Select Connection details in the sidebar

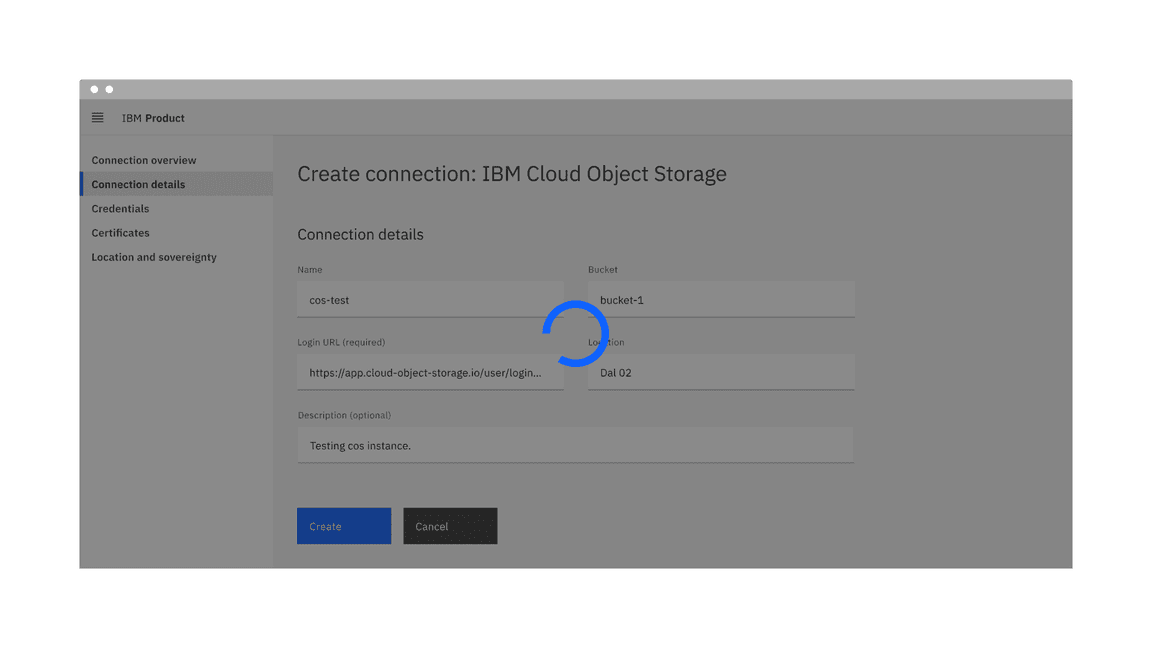coord(138,184)
